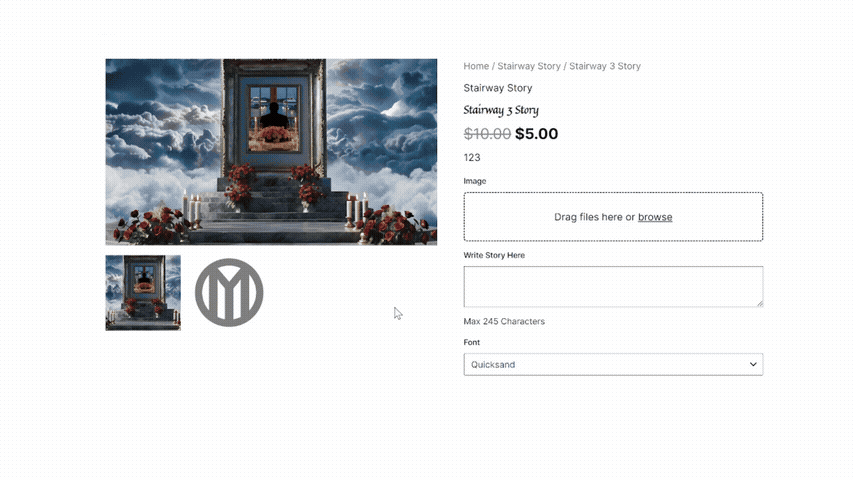This screenshot has width=853, height=480.
Task: Click the circular M logo thumbnail
Action: pos(229,293)
